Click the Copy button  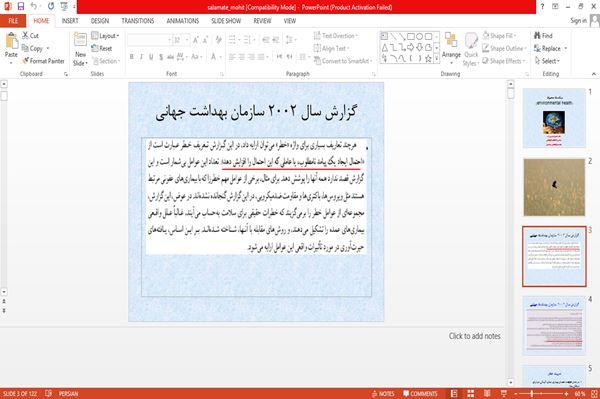[x=33, y=48]
